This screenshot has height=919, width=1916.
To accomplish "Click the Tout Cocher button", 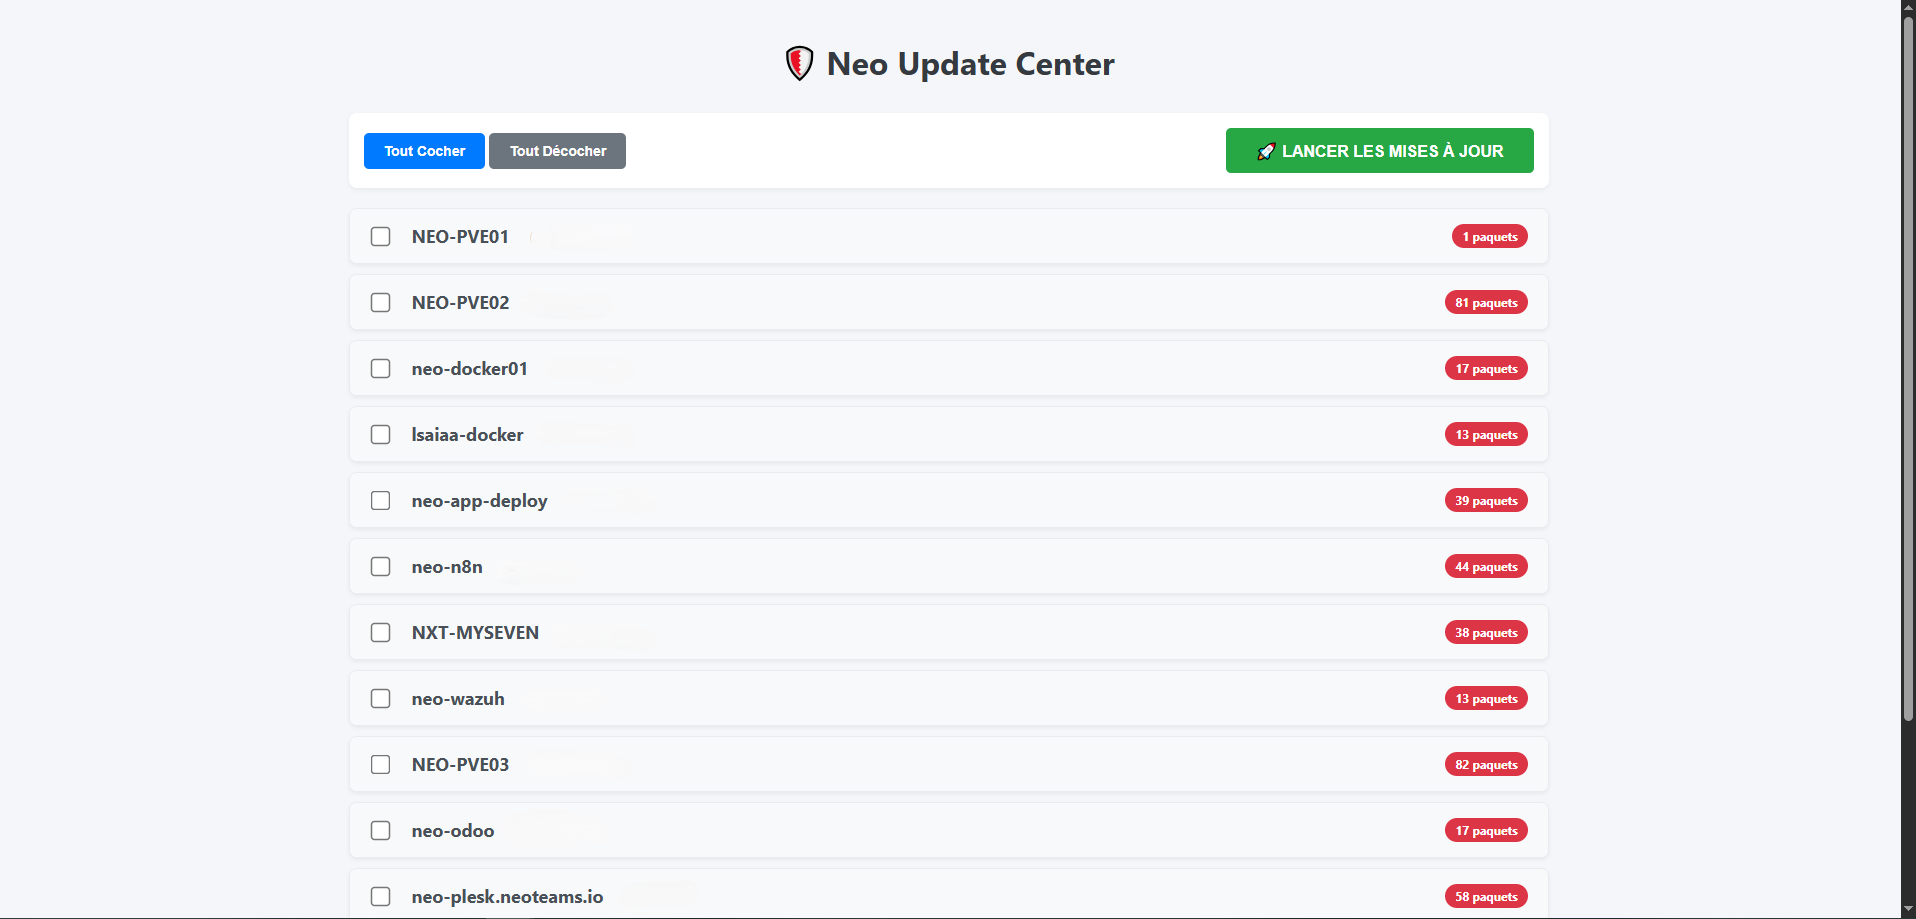I will click(x=424, y=151).
